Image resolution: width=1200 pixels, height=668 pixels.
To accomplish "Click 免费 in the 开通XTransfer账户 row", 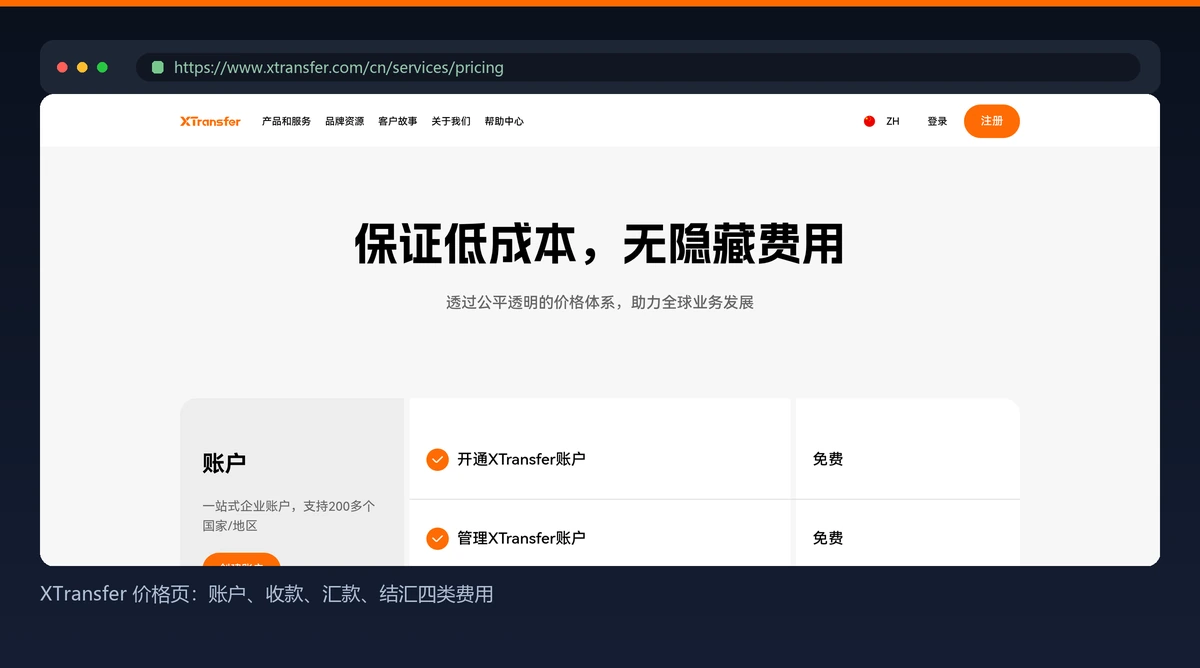I will click(828, 459).
